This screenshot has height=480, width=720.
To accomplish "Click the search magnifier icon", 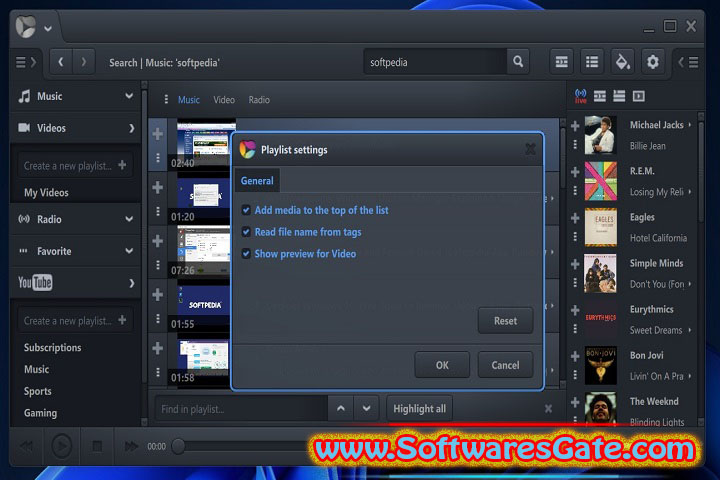I will click(518, 62).
